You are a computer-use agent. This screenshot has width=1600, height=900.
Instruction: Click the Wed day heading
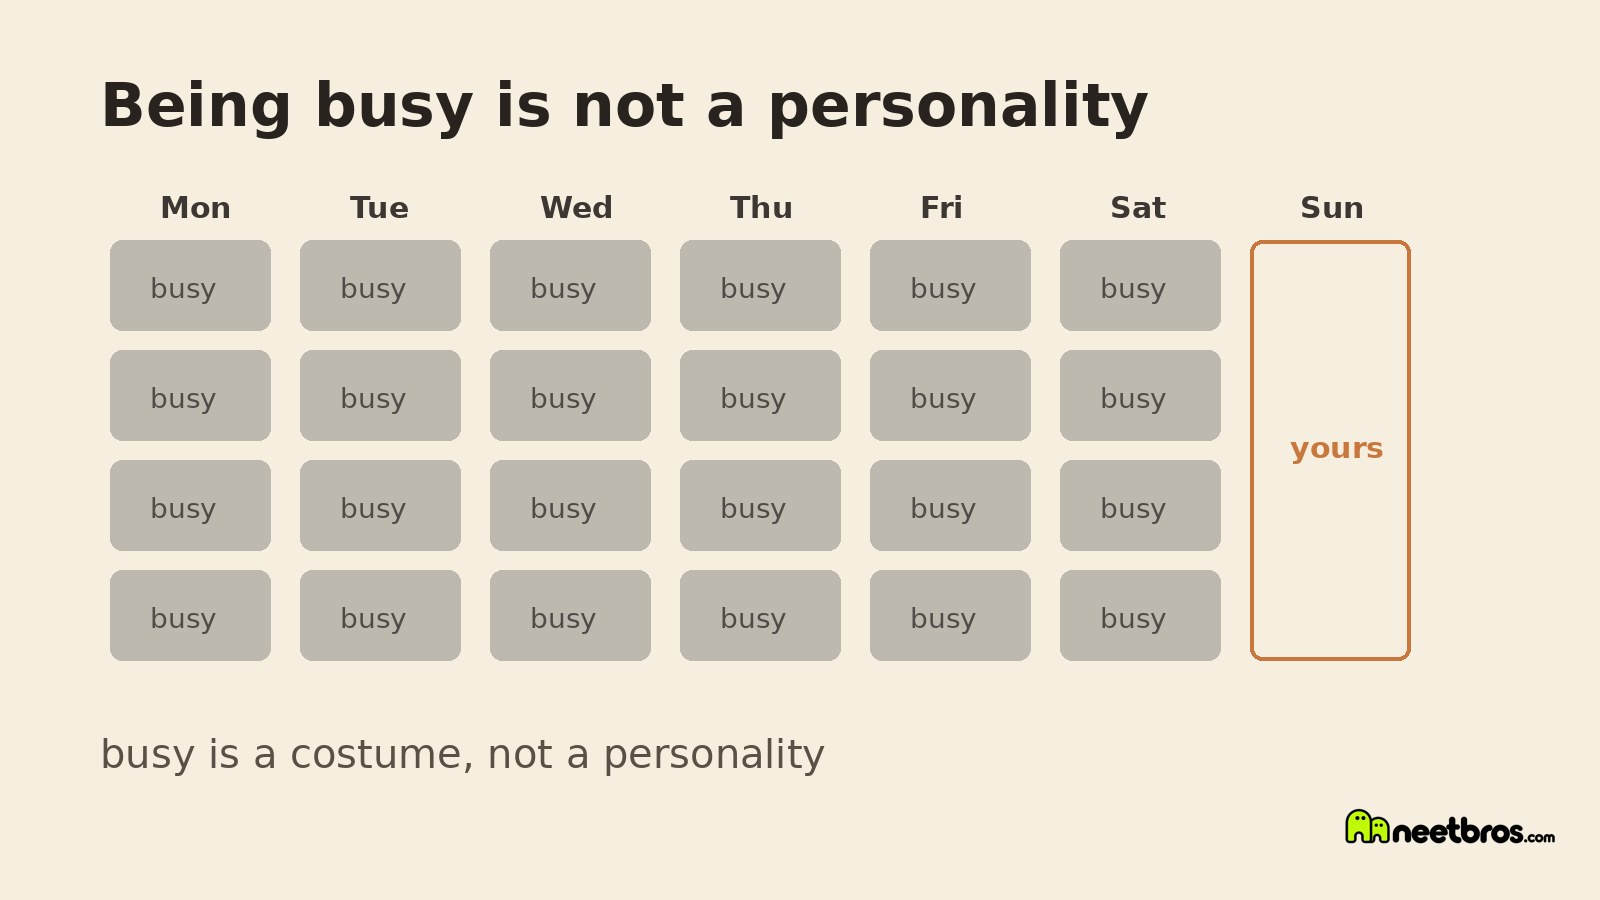click(576, 207)
